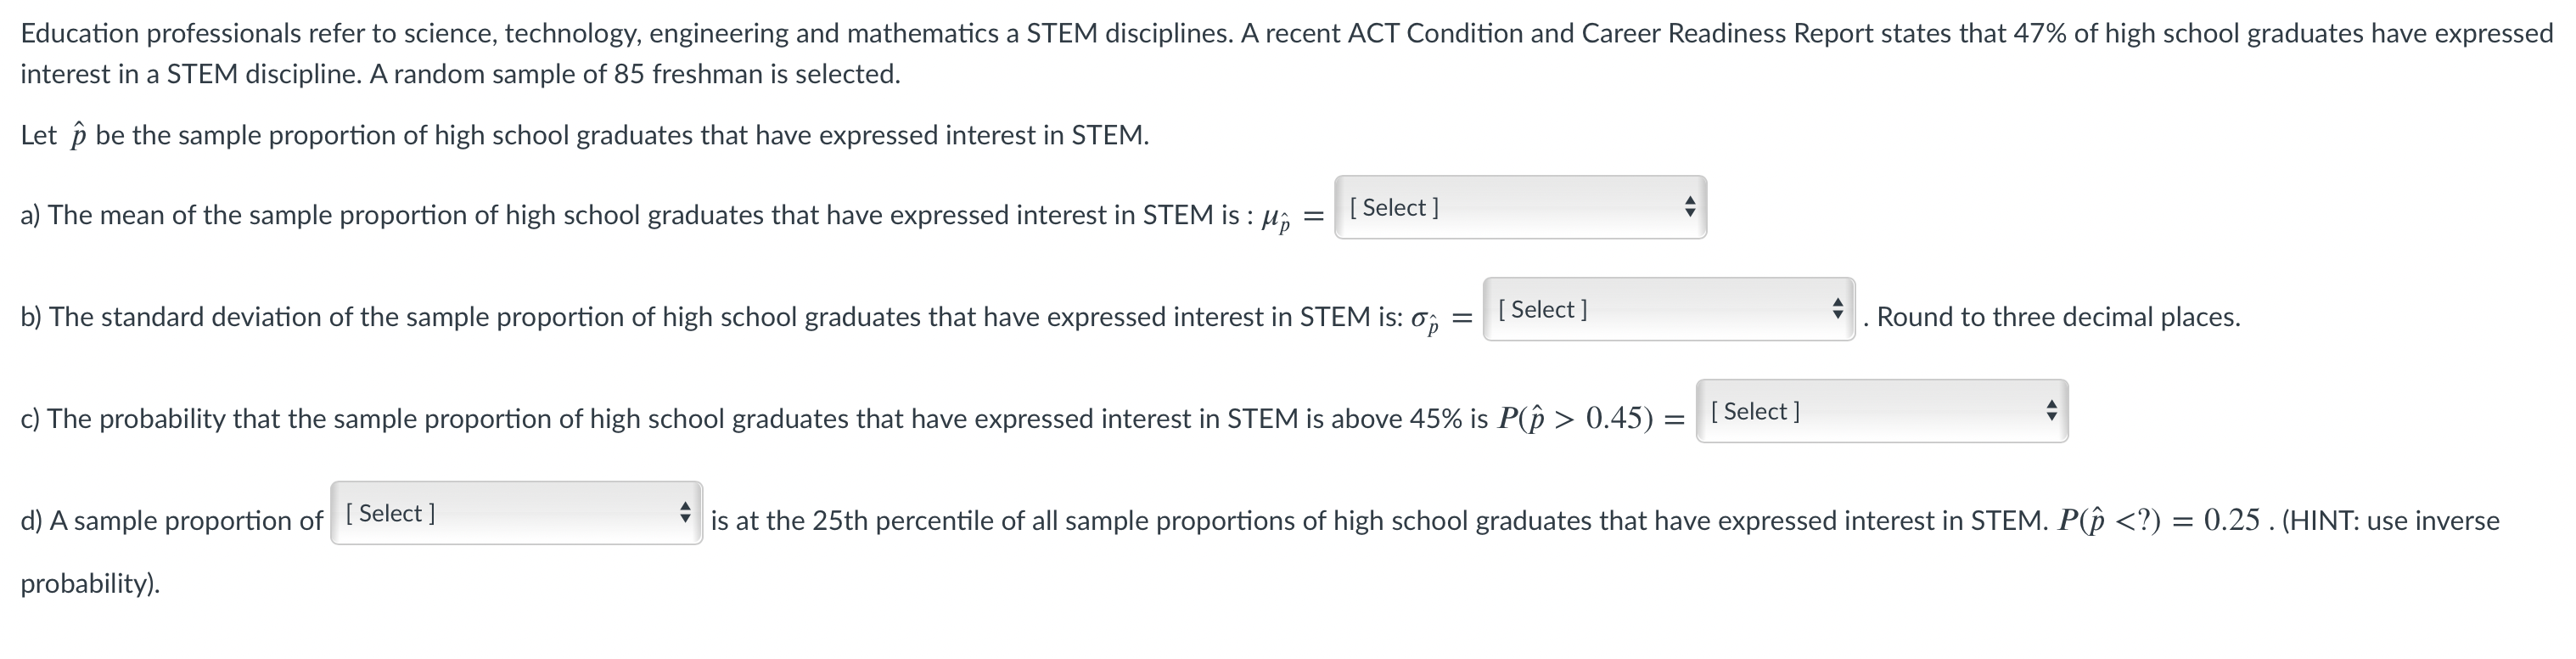Click the first line about STEM disciplines

tap(1286, 34)
